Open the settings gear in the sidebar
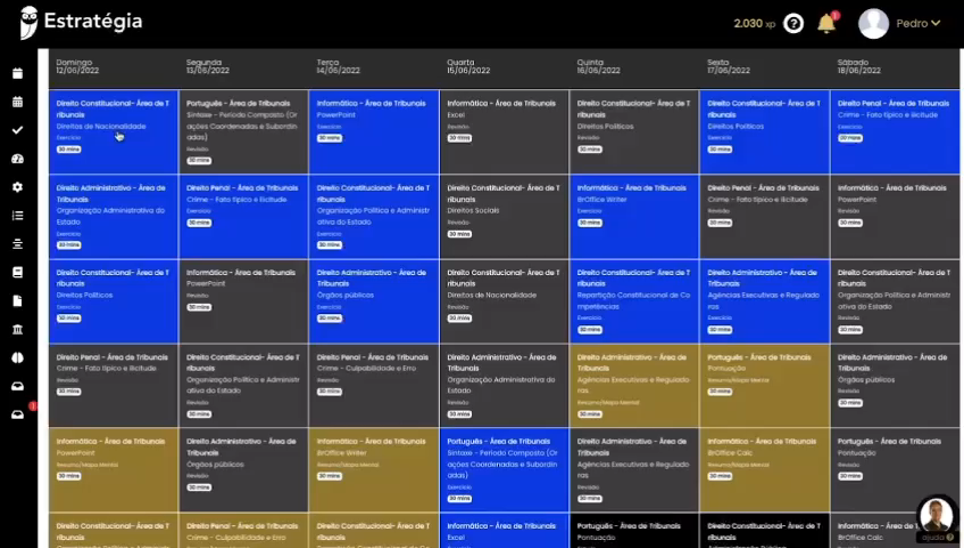Screen dimensions: 964x548 tap(17, 187)
